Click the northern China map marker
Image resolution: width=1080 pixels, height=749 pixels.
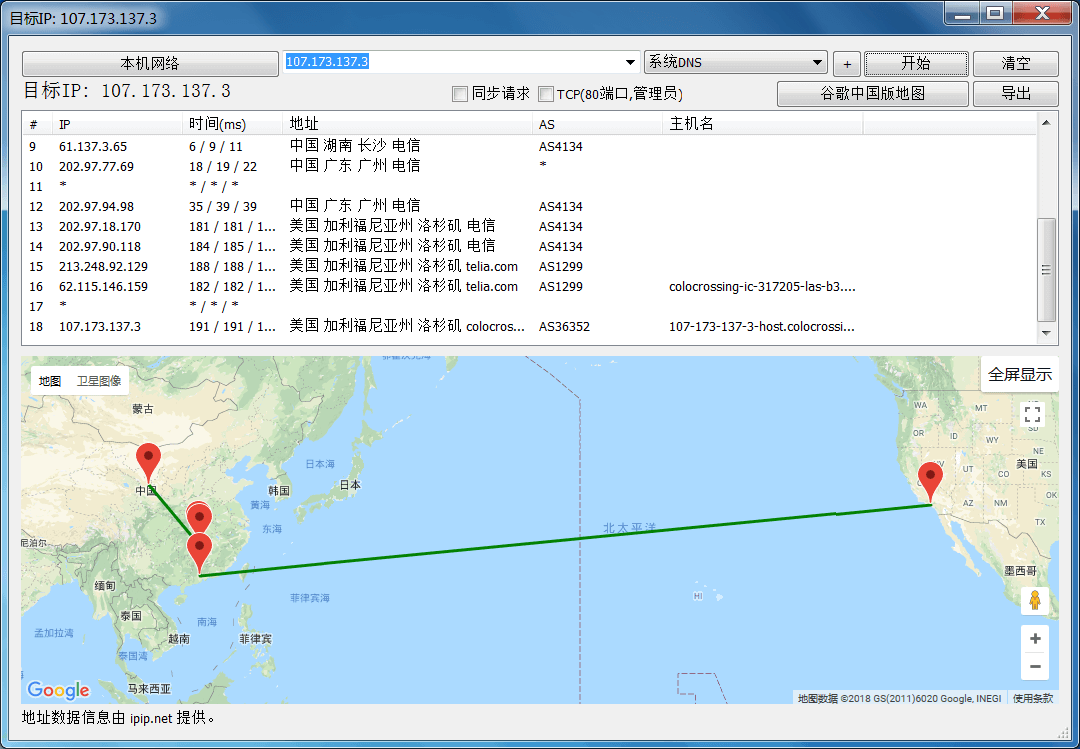(148, 460)
